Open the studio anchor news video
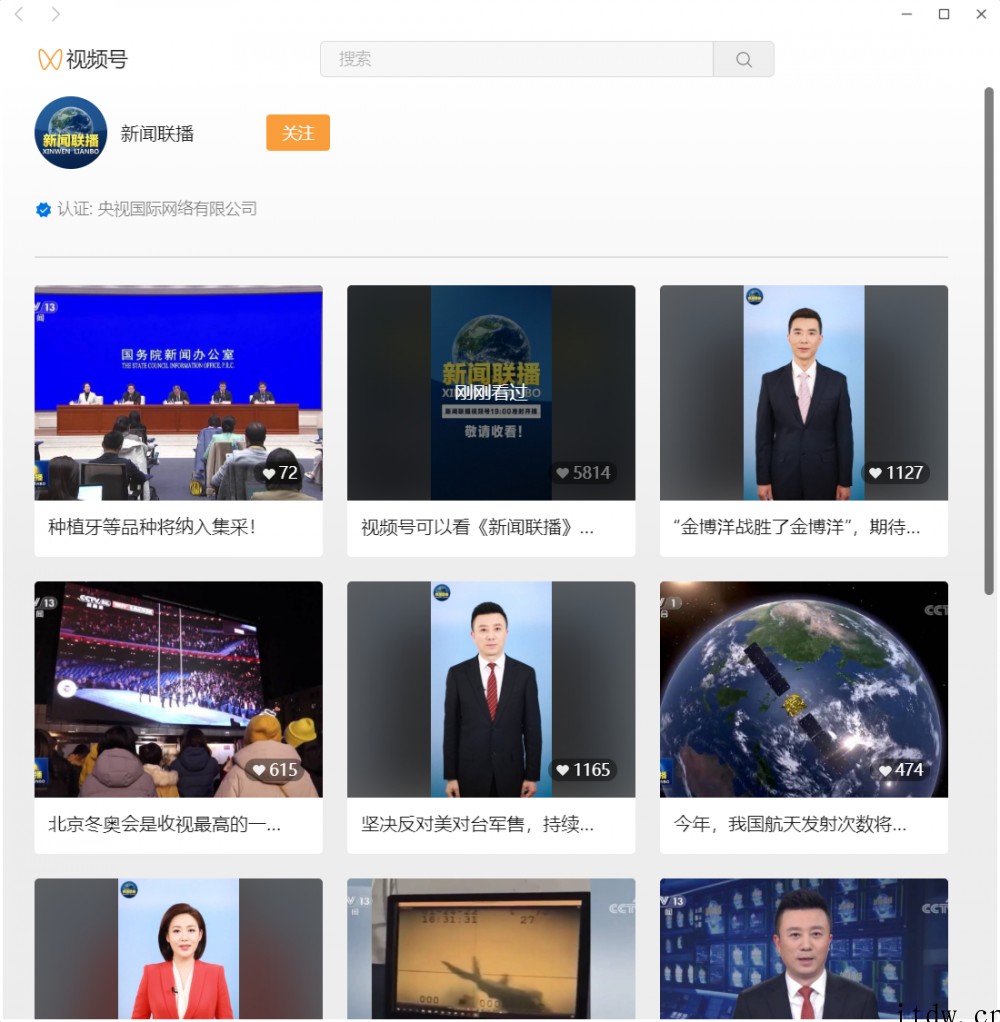The width and height of the screenshot is (1000, 1022). pos(804,949)
